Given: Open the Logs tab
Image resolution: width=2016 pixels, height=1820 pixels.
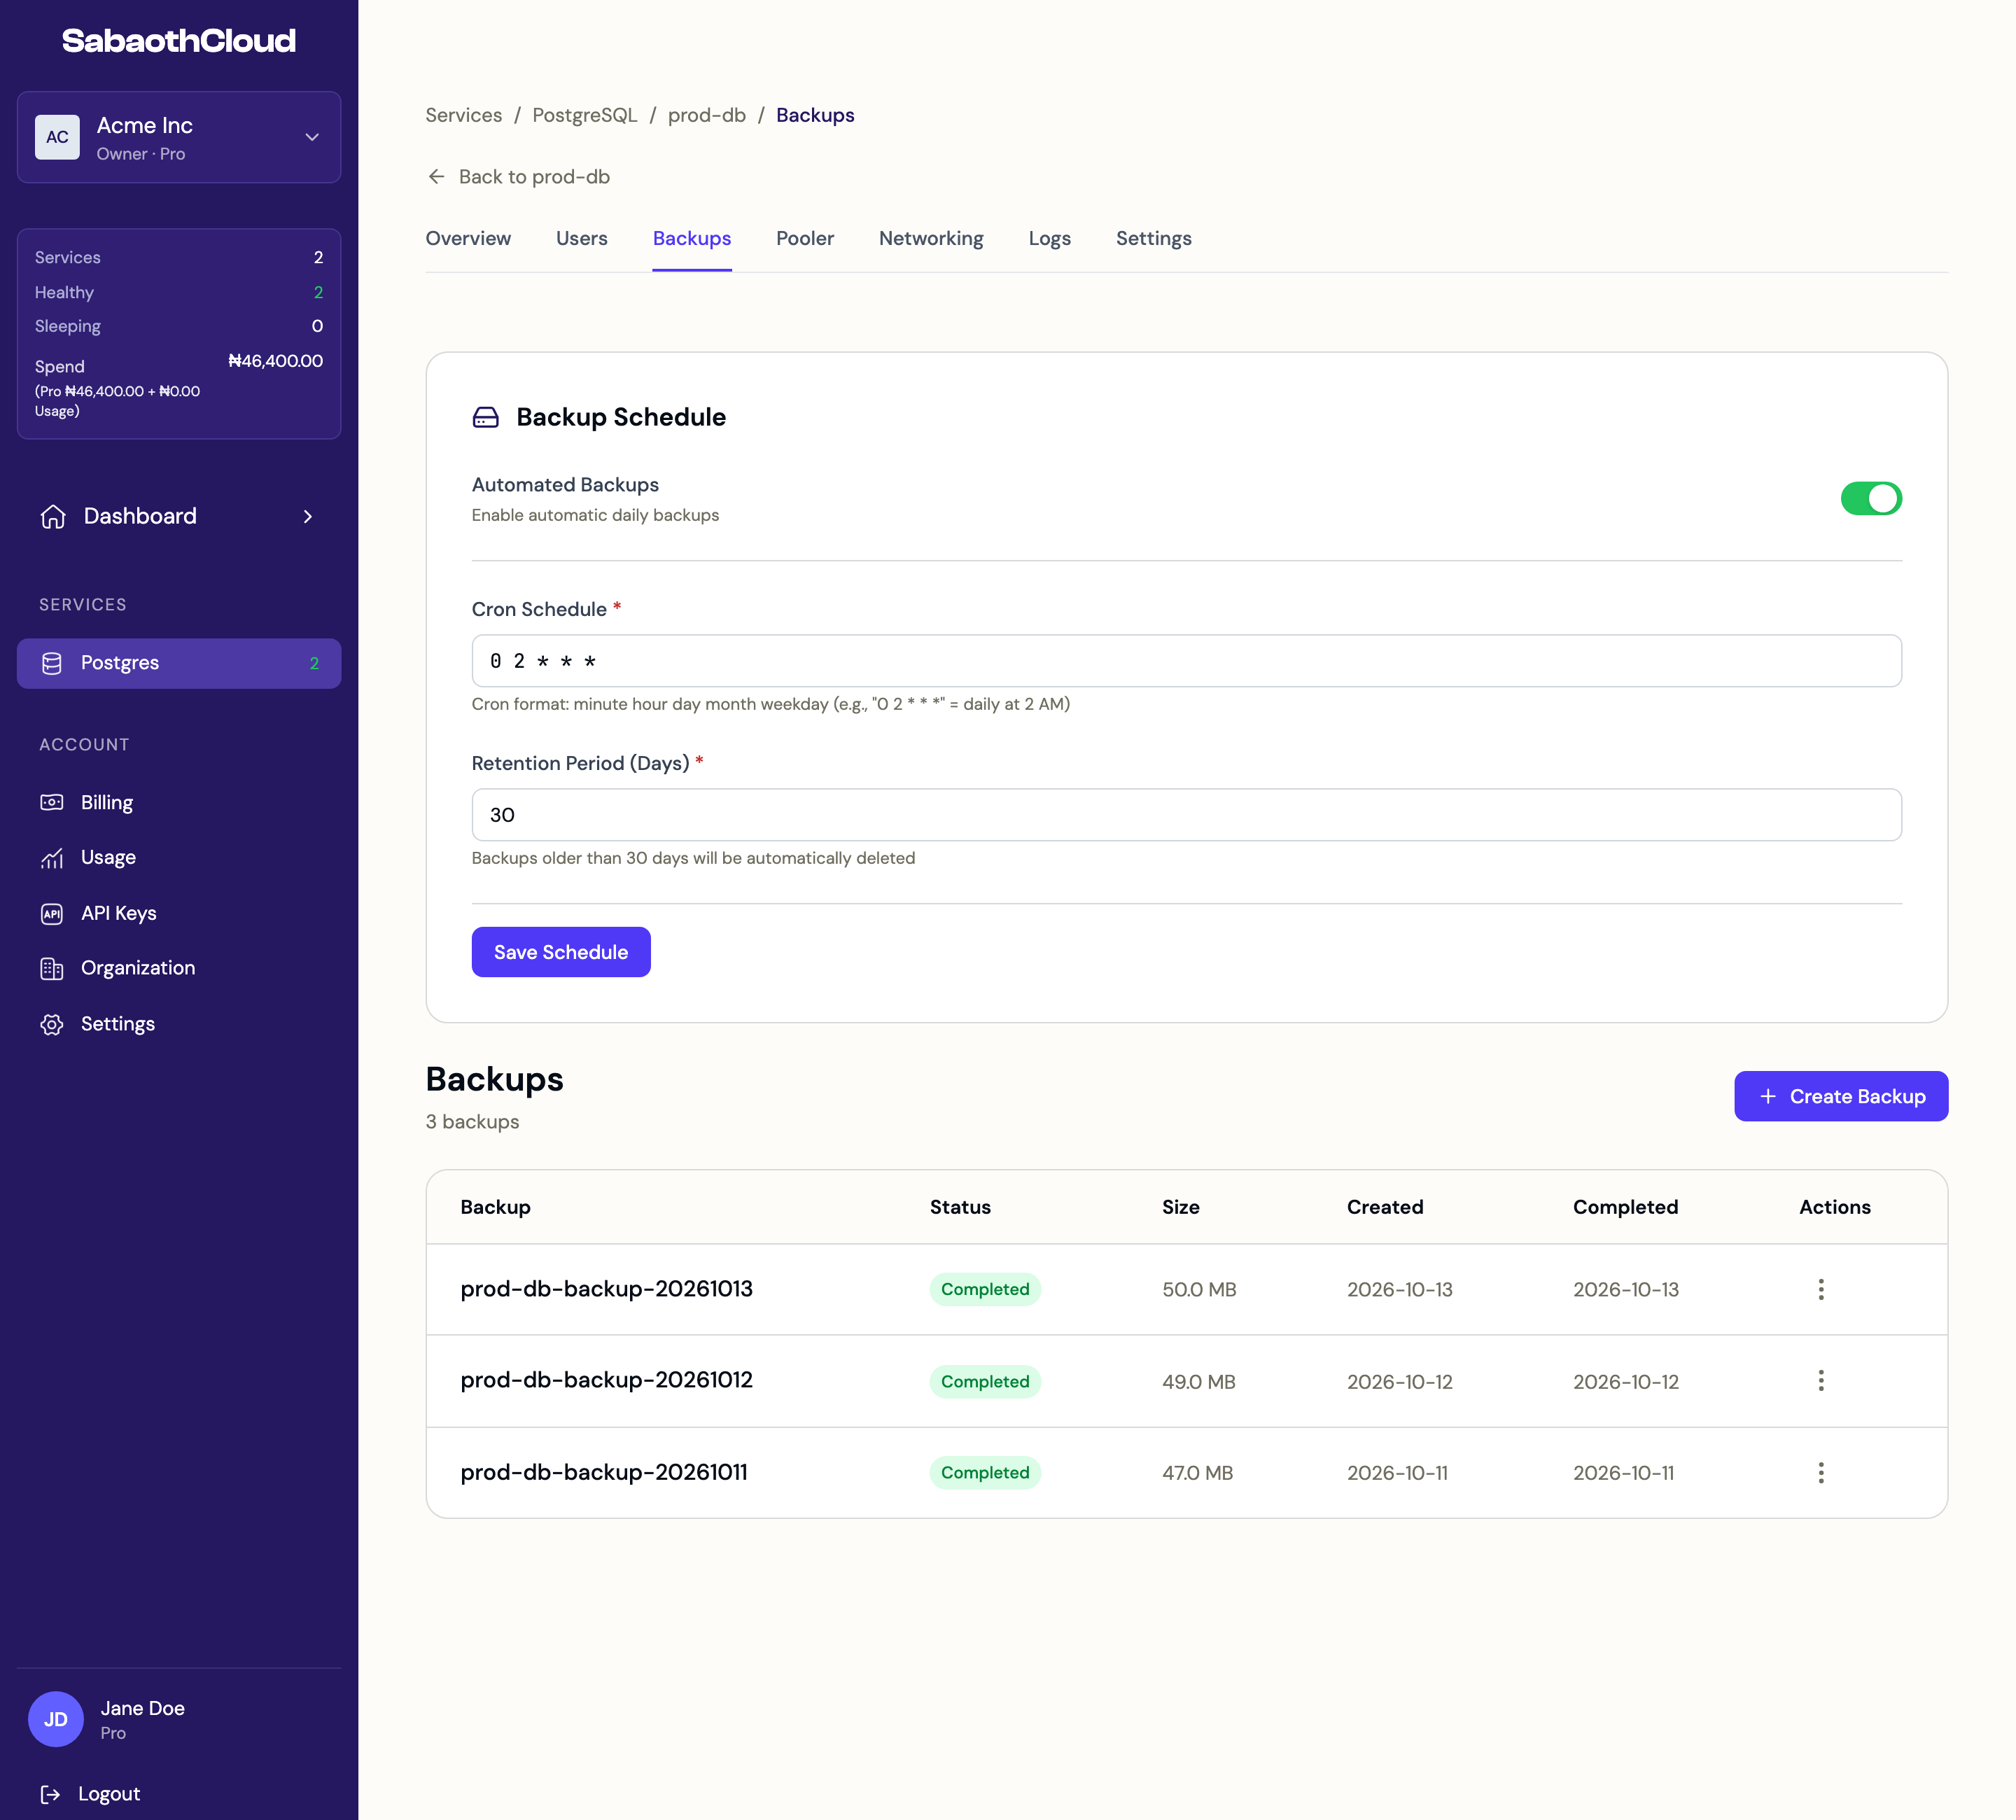Looking at the screenshot, I should point(1050,238).
